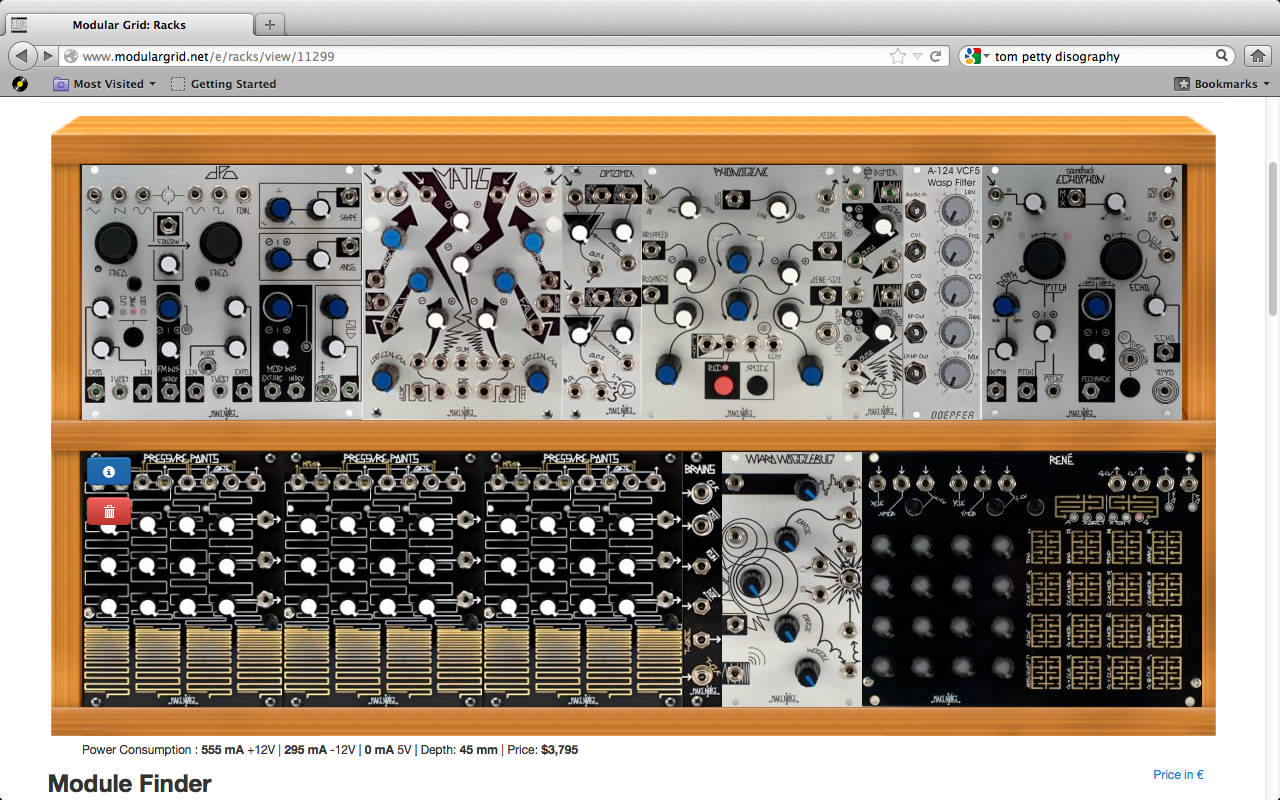The height and width of the screenshot is (800, 1280).
Task: Select the A-124 Wasp Filter module
Action: (x=942, y=292)
